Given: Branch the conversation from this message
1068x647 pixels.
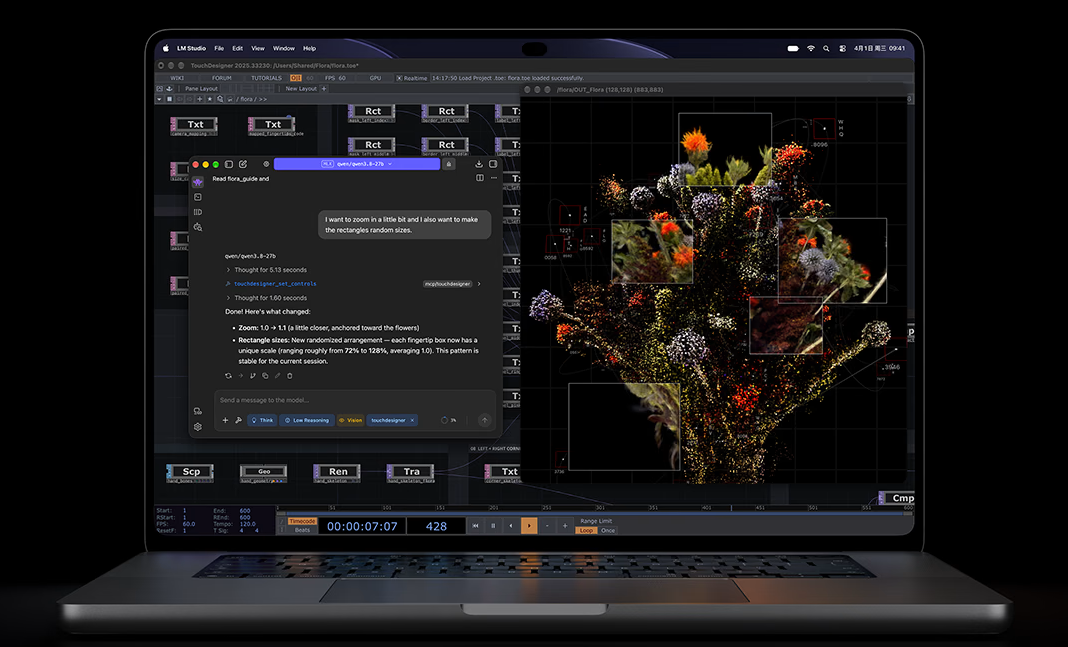Looking at the screenshot, I should click(x=253, y=375).
